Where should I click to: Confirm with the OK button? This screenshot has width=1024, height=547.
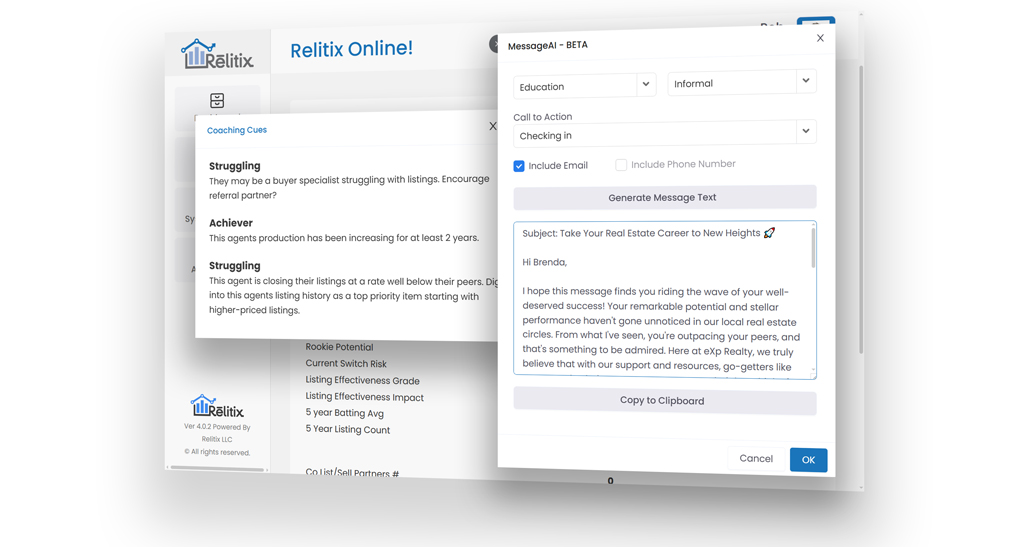[808, 460]
